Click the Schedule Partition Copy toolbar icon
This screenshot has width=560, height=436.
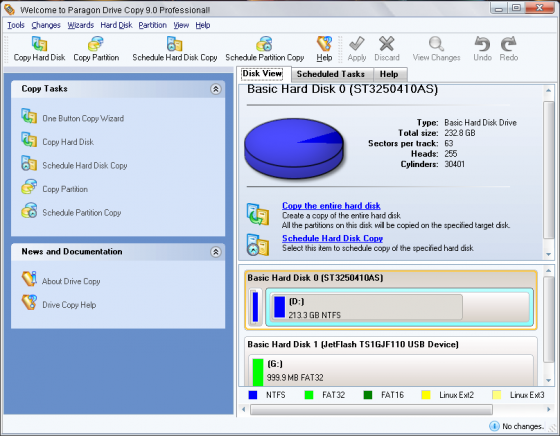click(264, 44)
